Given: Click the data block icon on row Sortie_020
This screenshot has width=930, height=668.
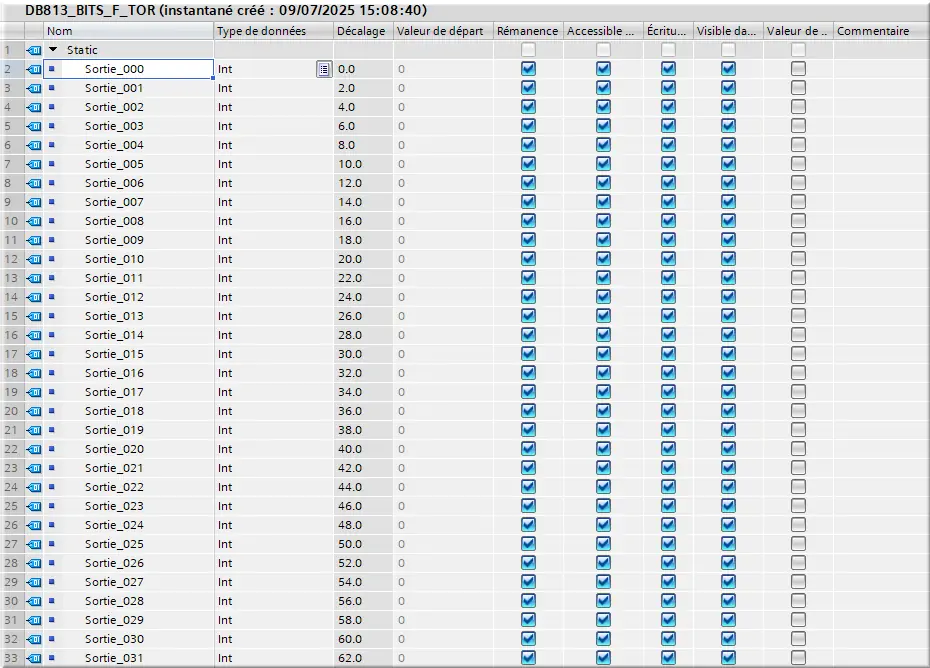Looking at the screenshot, I should click(x=34, y=449).
